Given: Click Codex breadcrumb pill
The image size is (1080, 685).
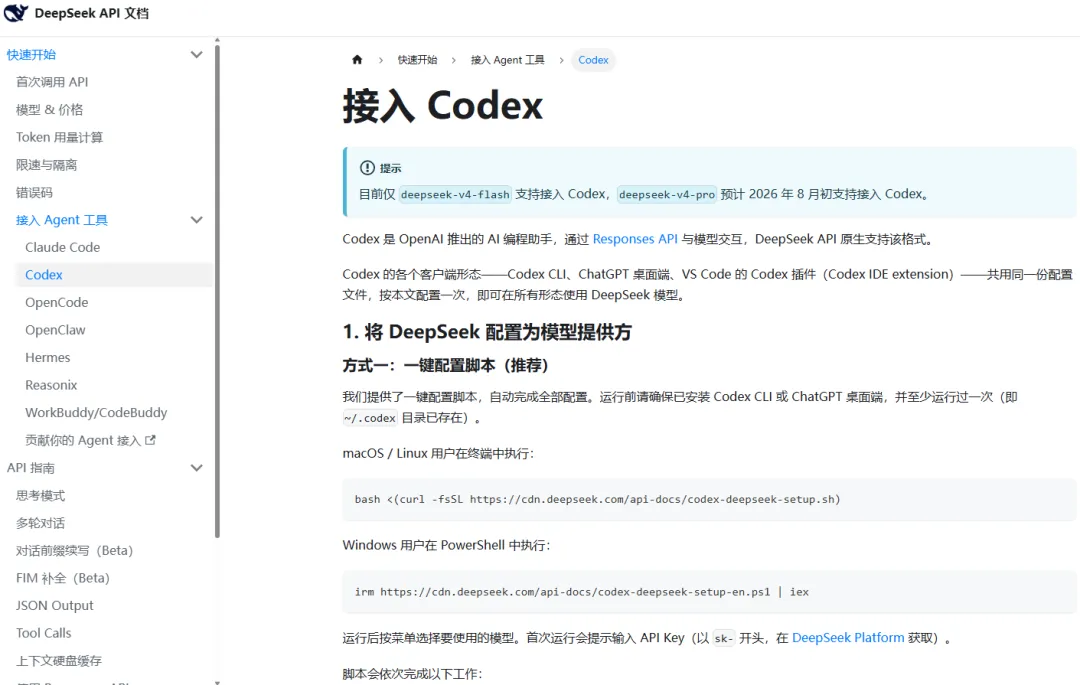Looking at the screenshot, I should point(593,60).
